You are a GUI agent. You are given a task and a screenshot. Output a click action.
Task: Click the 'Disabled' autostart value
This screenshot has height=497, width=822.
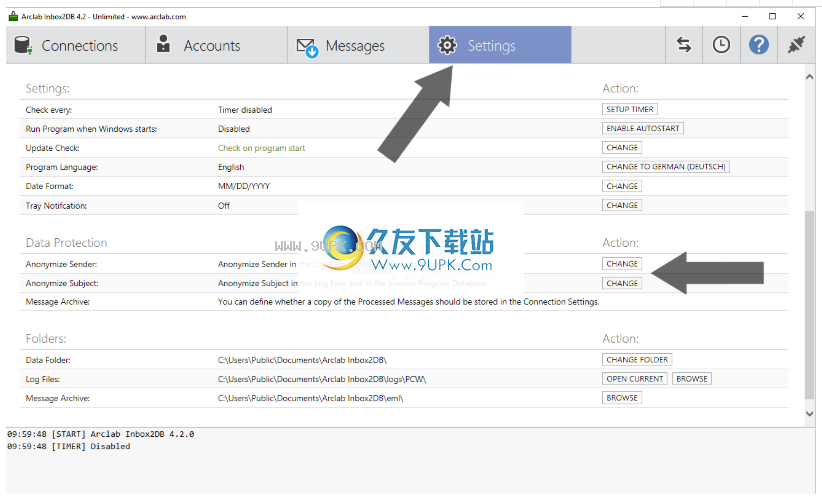[234, 129]
